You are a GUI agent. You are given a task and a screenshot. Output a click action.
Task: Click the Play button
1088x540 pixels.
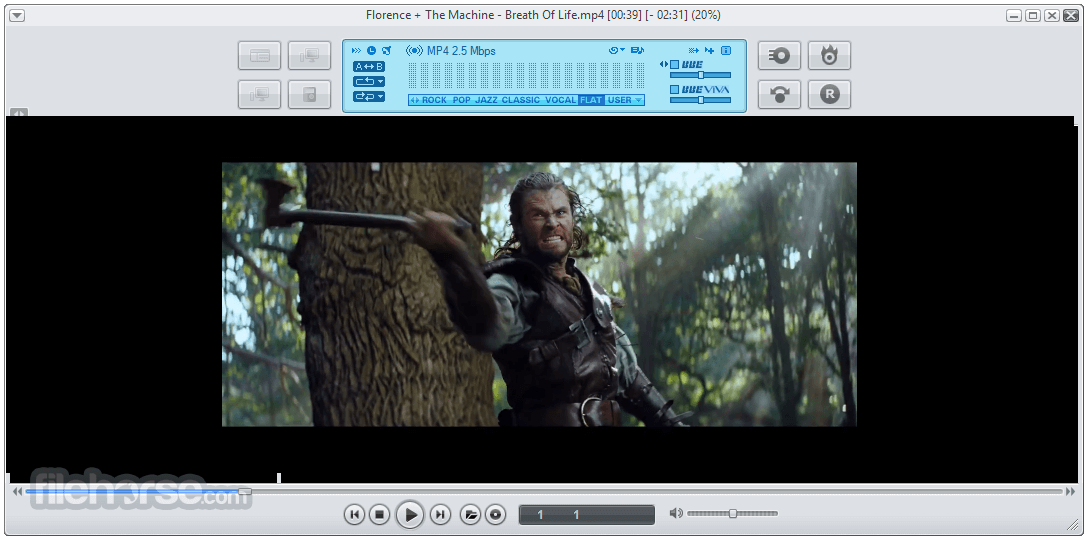(x=410, y=515)
